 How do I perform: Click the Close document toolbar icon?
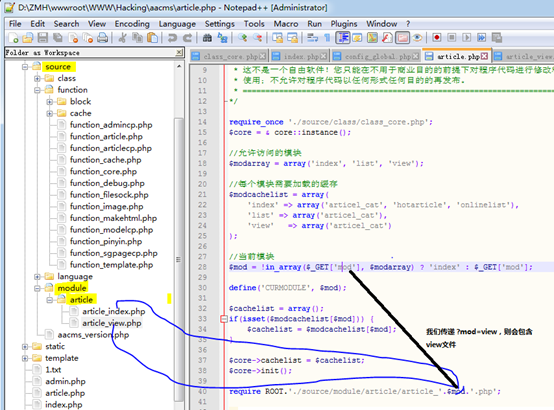[x=73, y=37]
